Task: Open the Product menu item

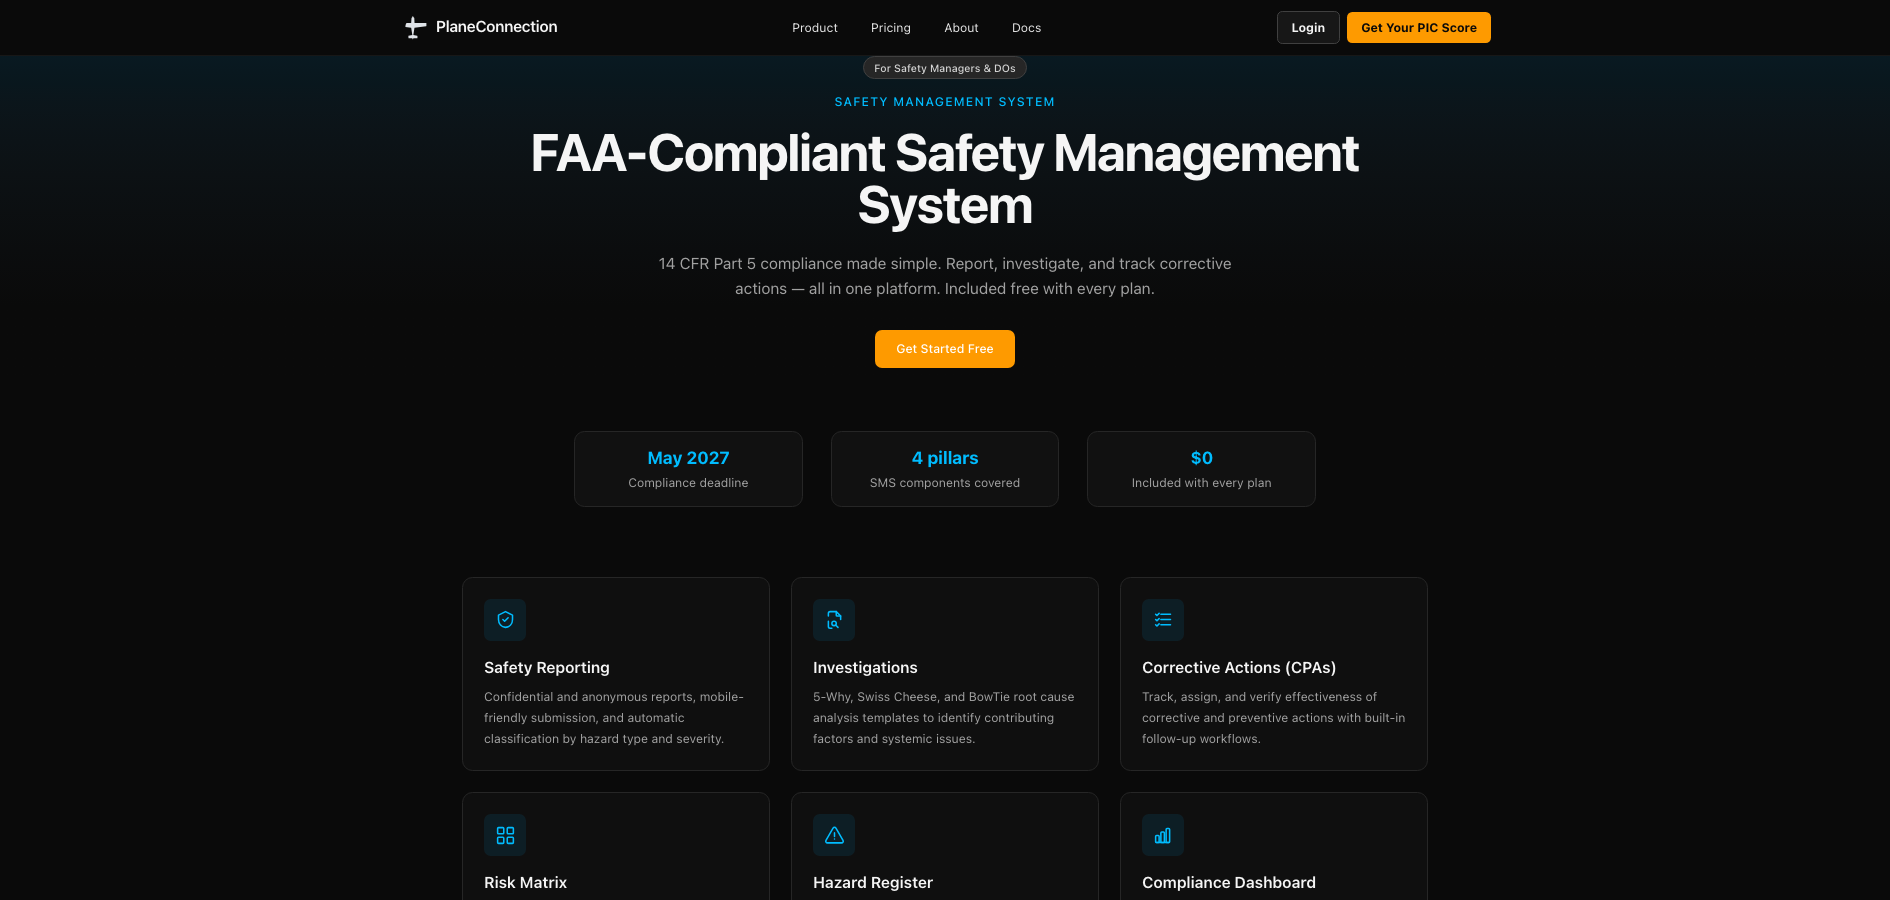Action: (815, 28)
